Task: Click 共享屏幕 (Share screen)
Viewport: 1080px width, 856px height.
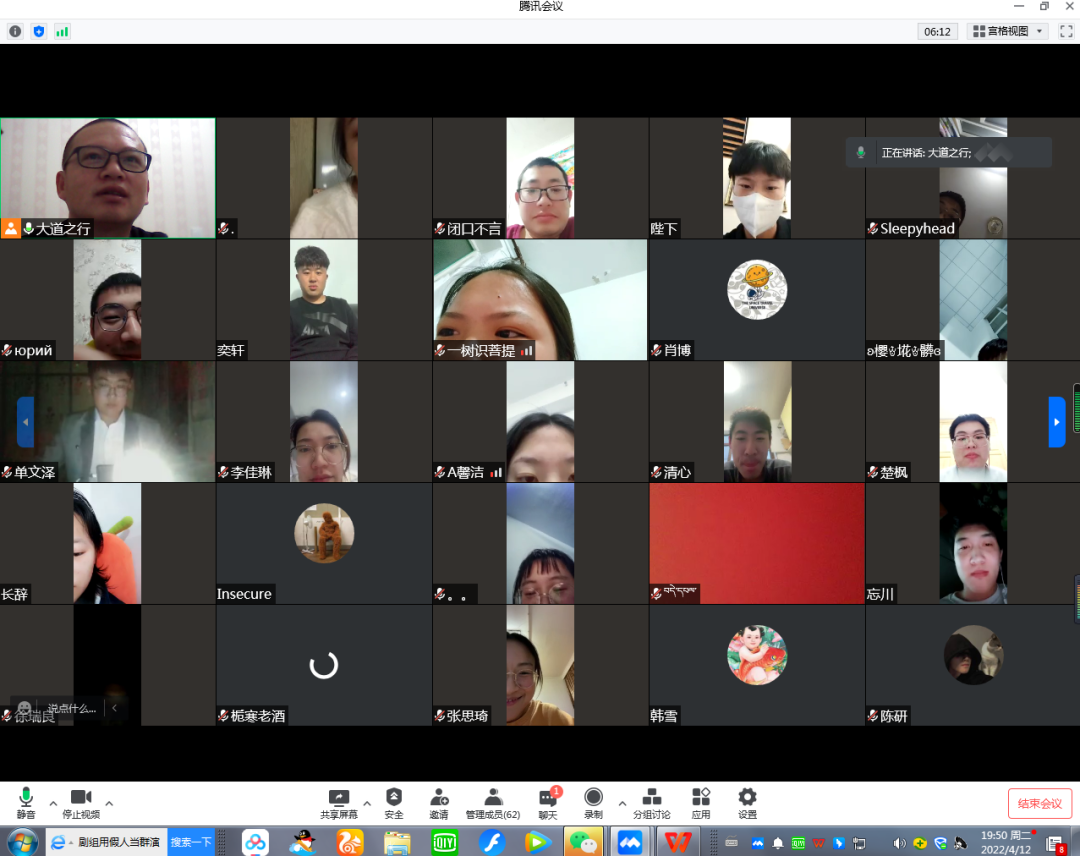Action: tap(338, 802)
